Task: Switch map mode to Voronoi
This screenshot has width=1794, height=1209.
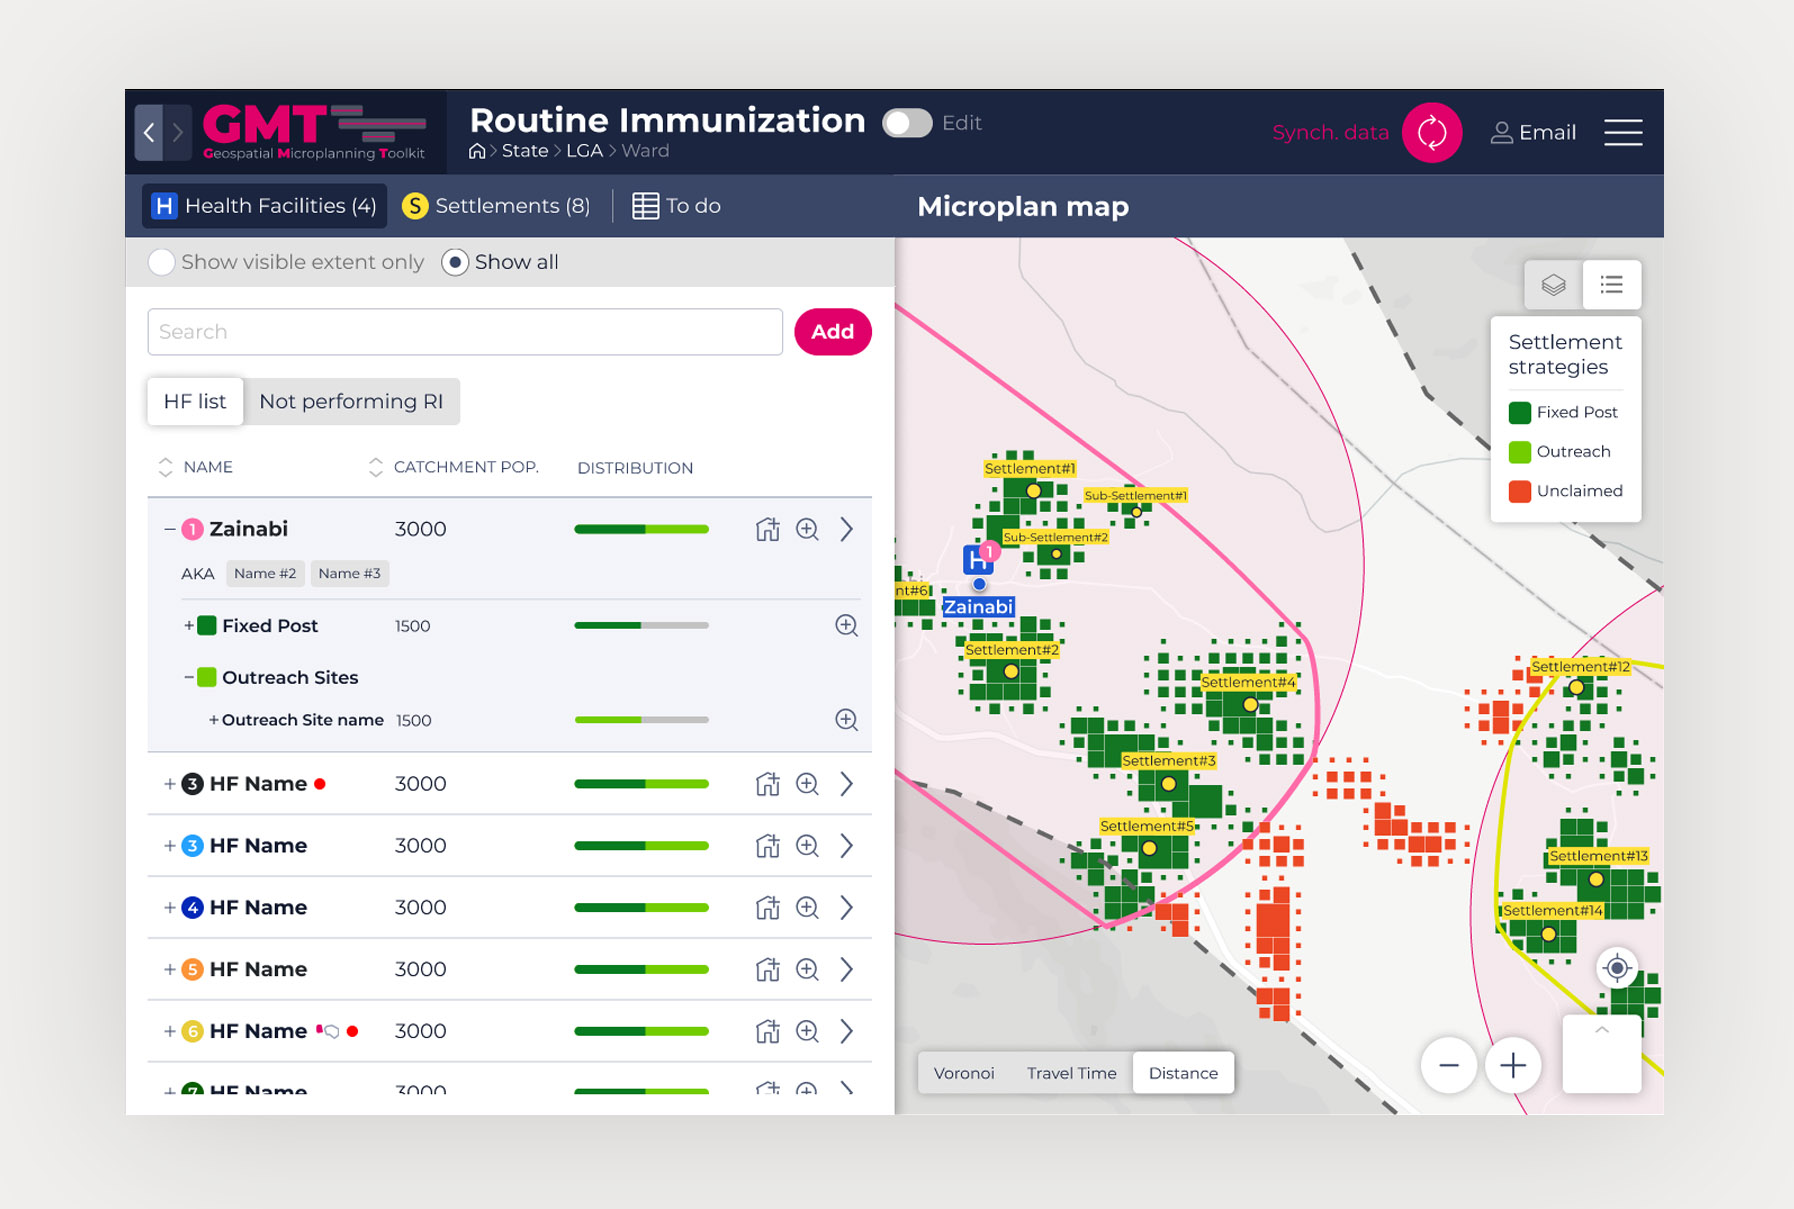Action: [963, 1073]
